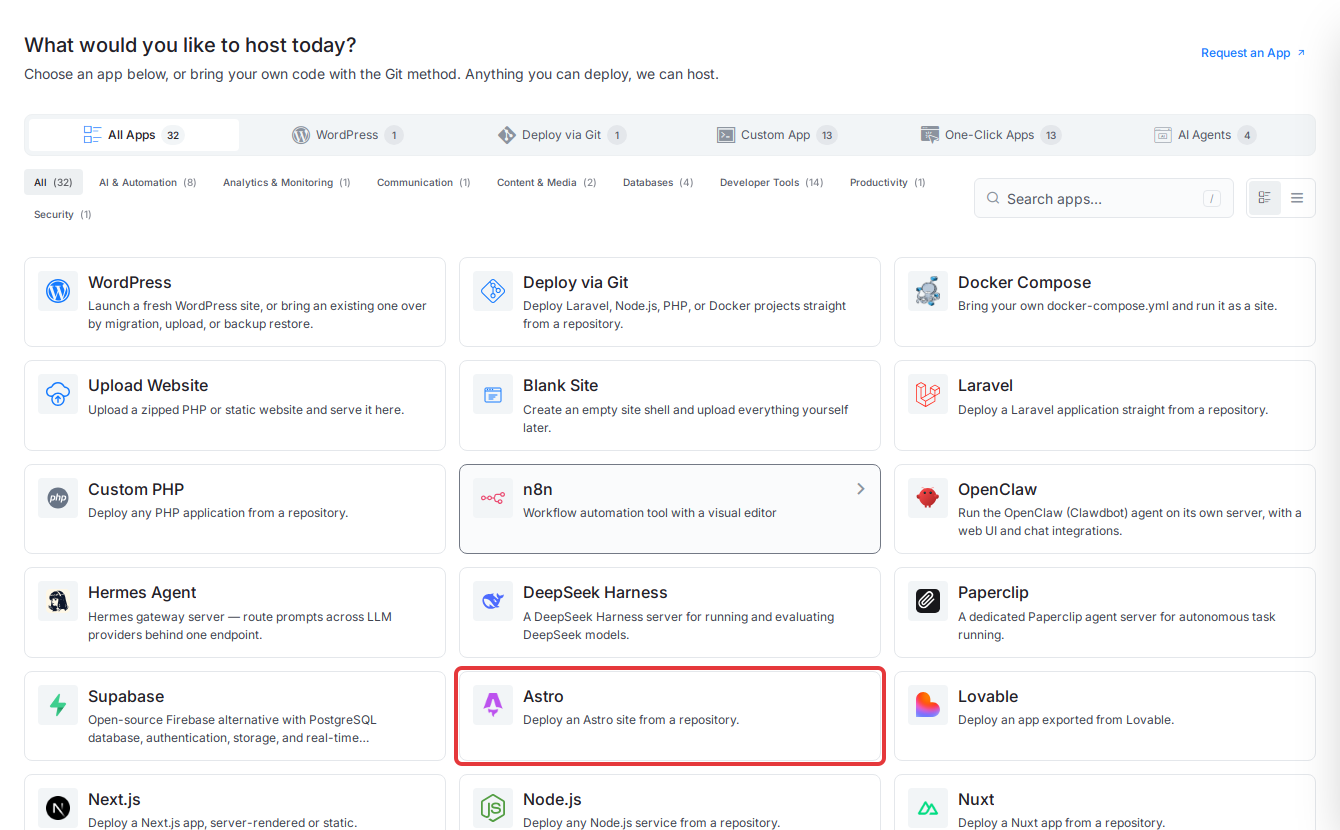Click the OpenClaw red mascot icon
Image resolution: width=1340 pixels, height=830 pixels.
(928, 498)
